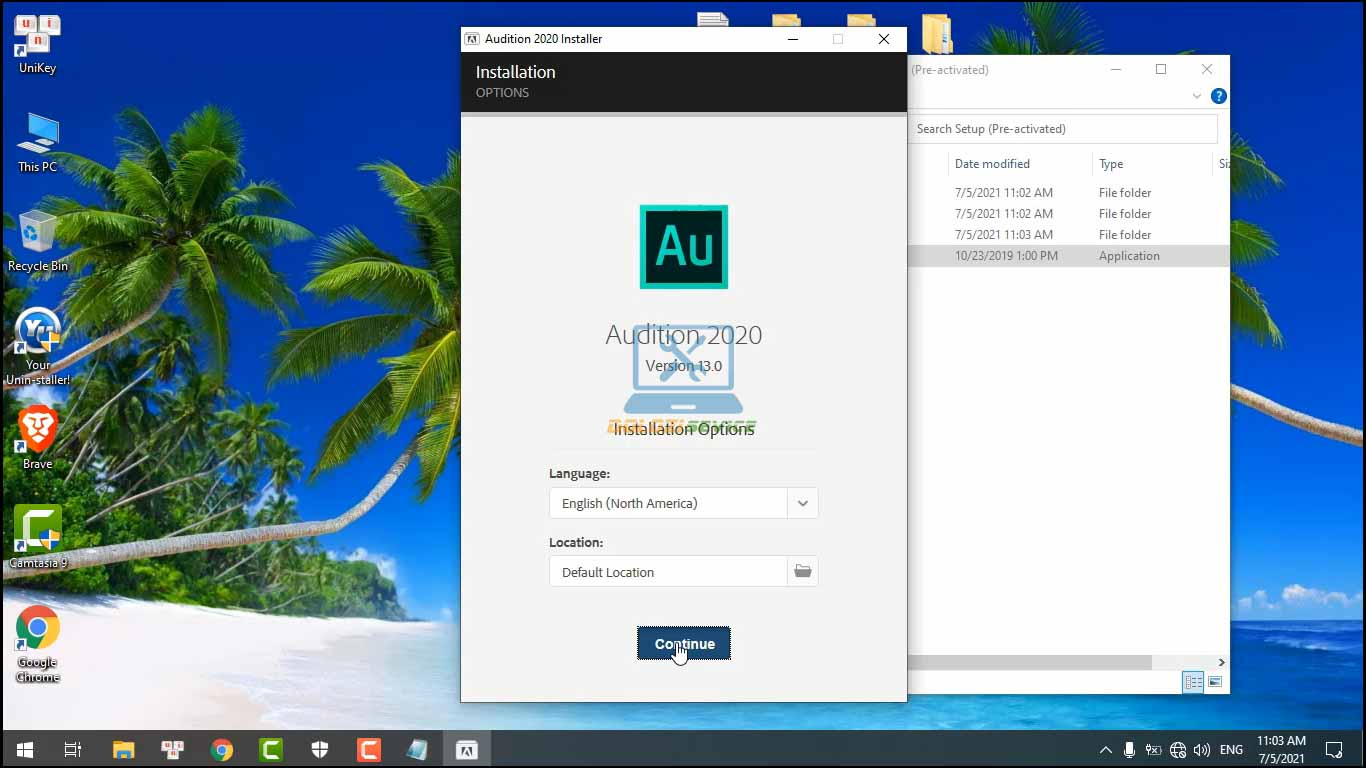This screenshot has height=768, width=1366.
Task: Open the Camtasia 9 desktop shortcut
Action: click(x=38, y=536)
